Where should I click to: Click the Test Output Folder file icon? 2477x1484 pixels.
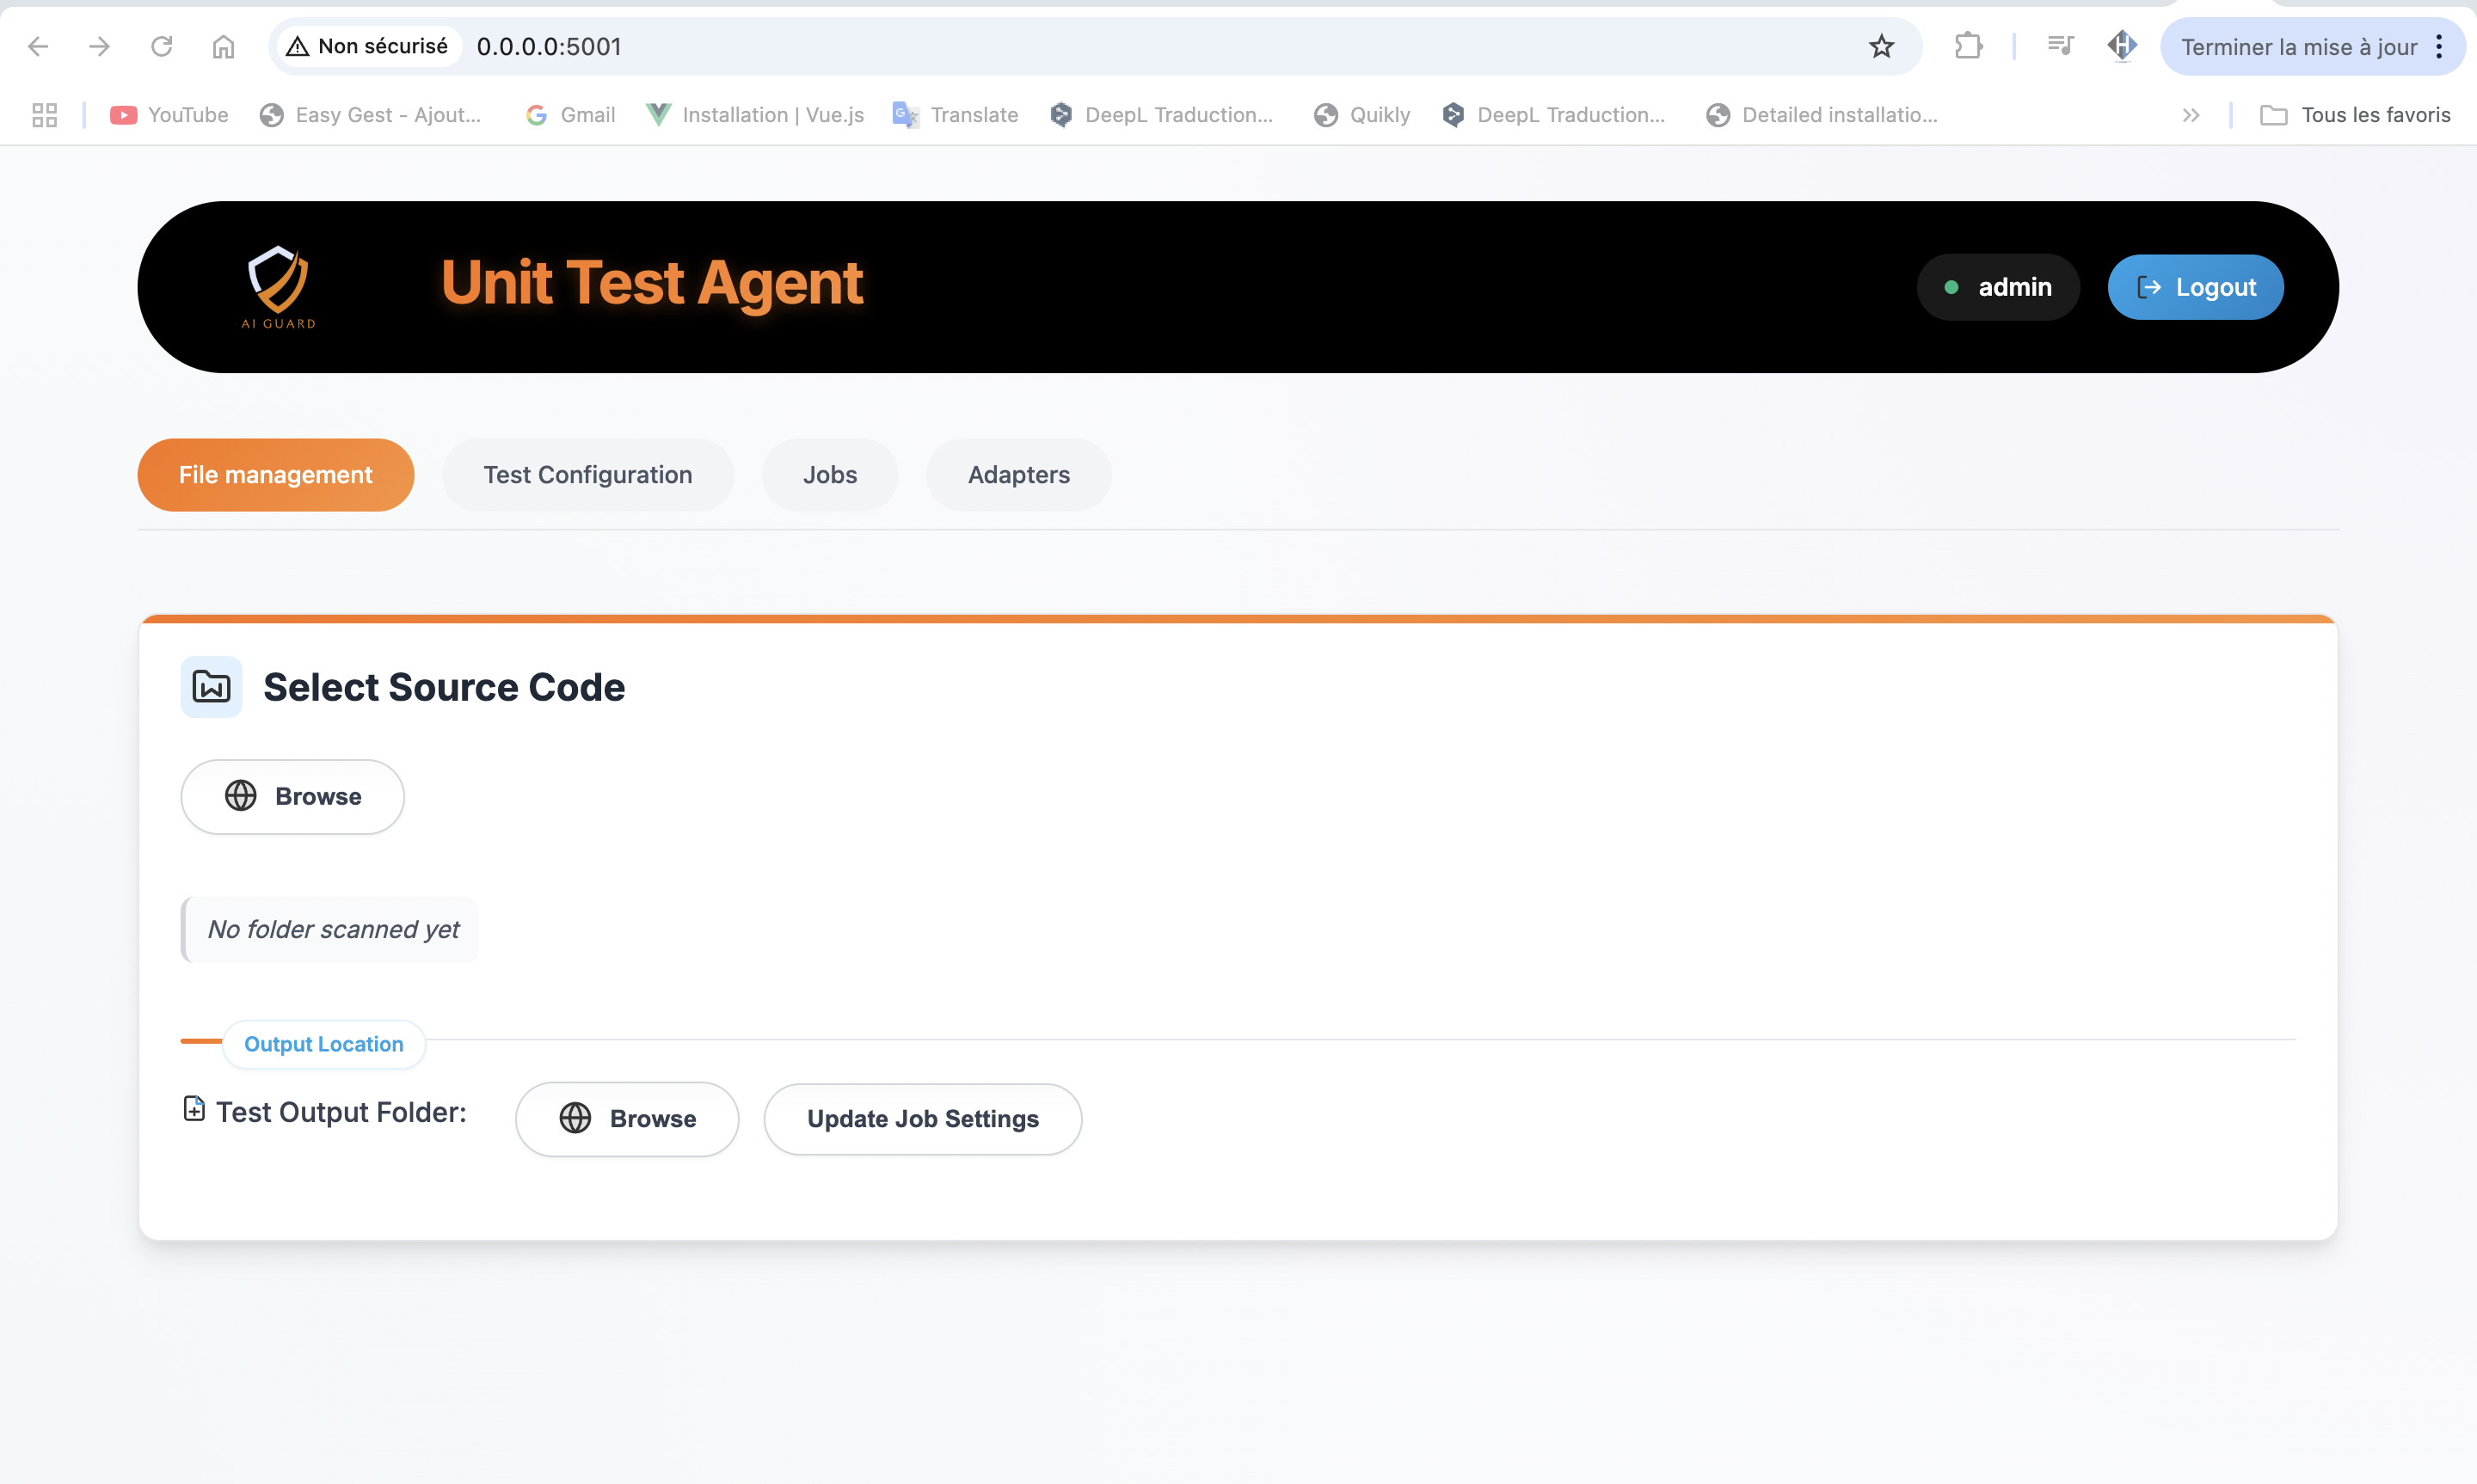click(194, 1109)
